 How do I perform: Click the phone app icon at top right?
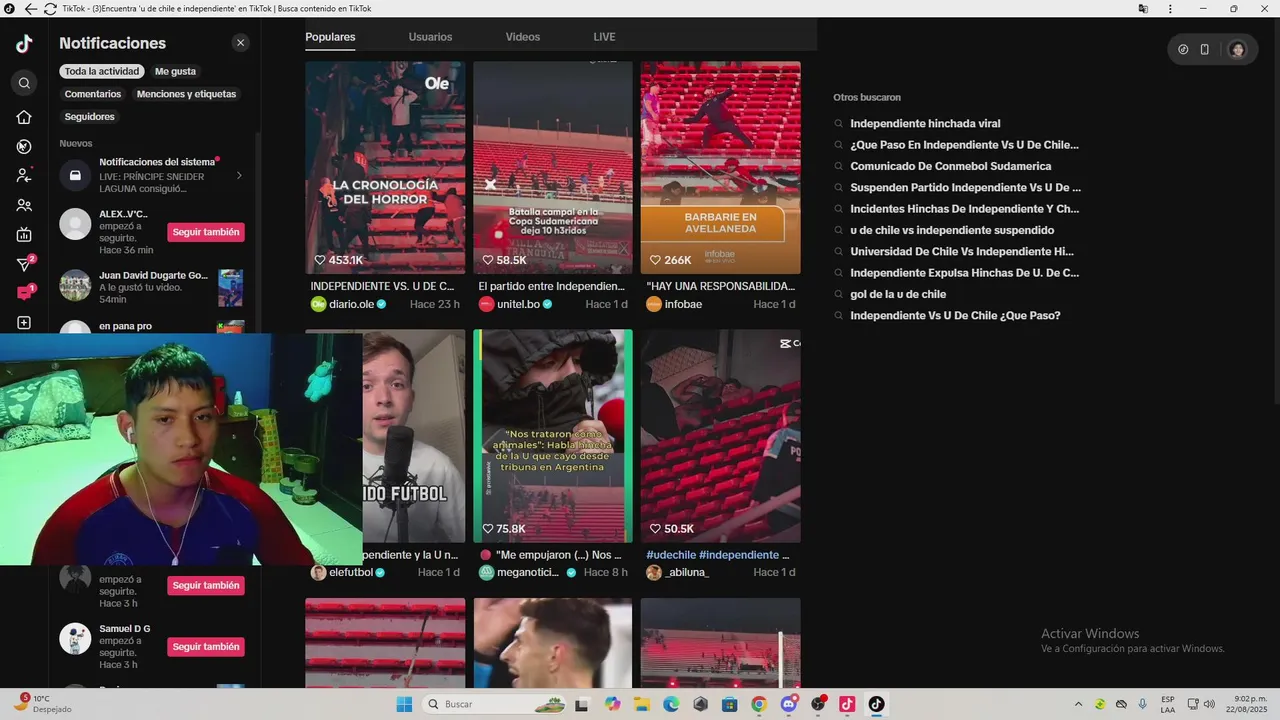(x=1204, y=49)
